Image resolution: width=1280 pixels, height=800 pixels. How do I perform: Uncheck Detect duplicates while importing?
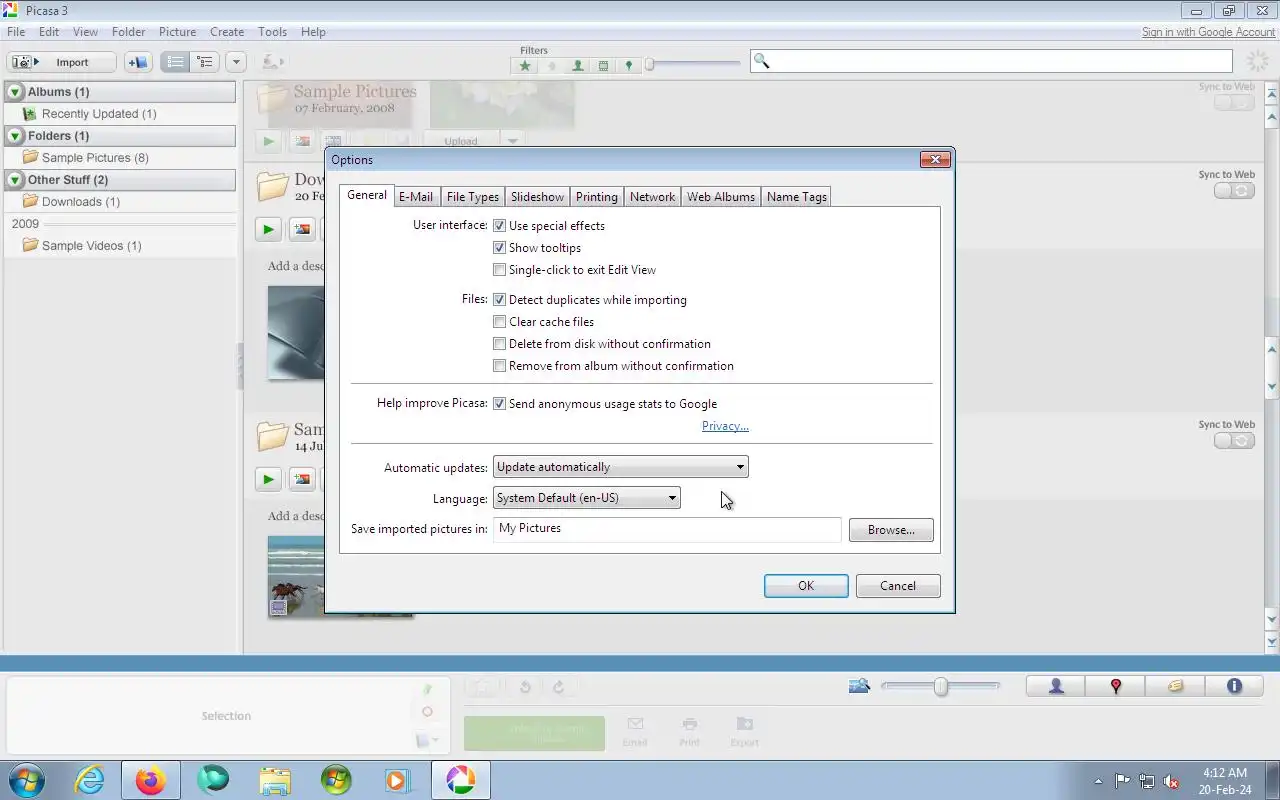(x=500, y=300)
